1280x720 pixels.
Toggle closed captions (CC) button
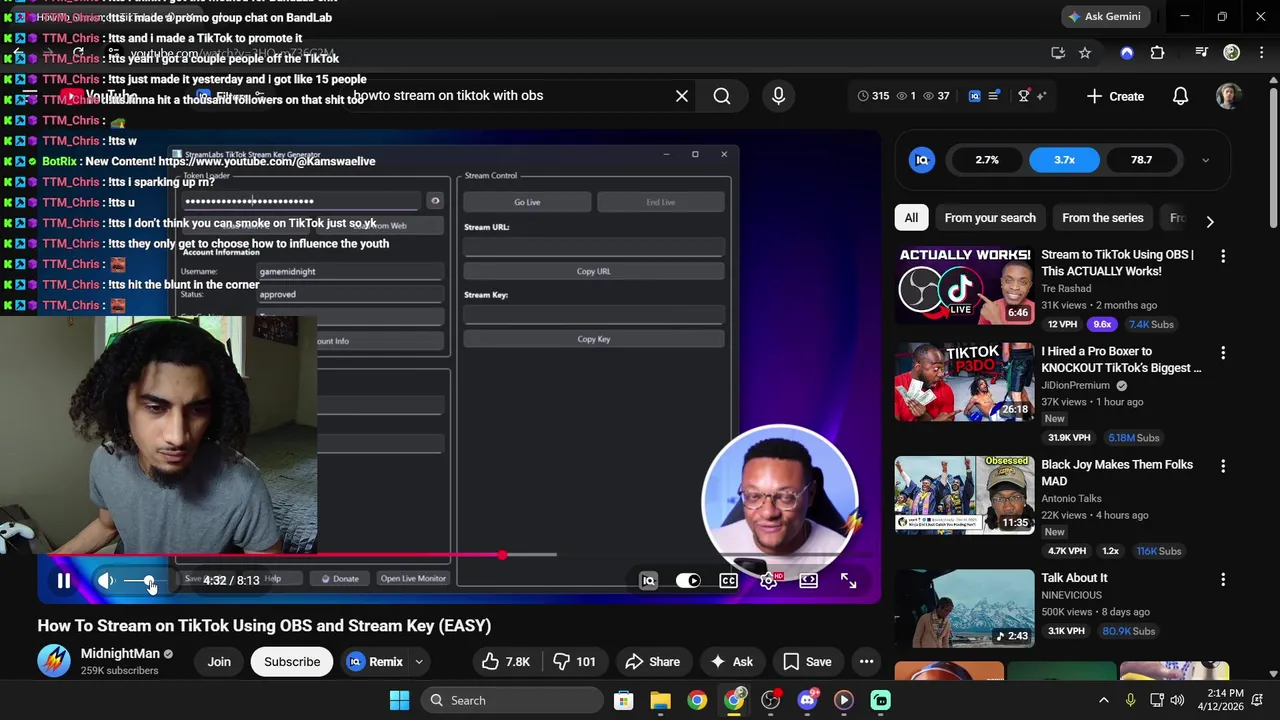[x=729, y=580]
